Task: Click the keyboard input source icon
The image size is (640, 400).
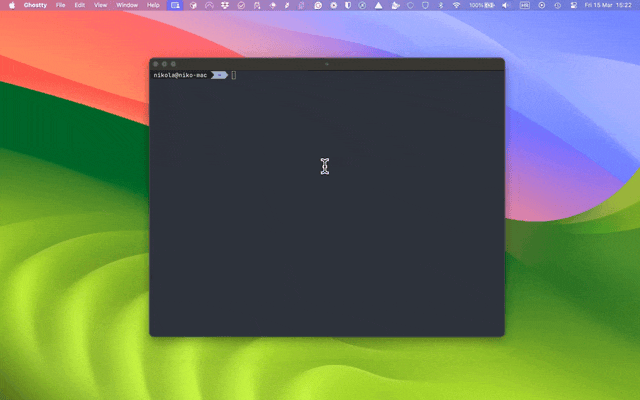Action: (524, 5)
